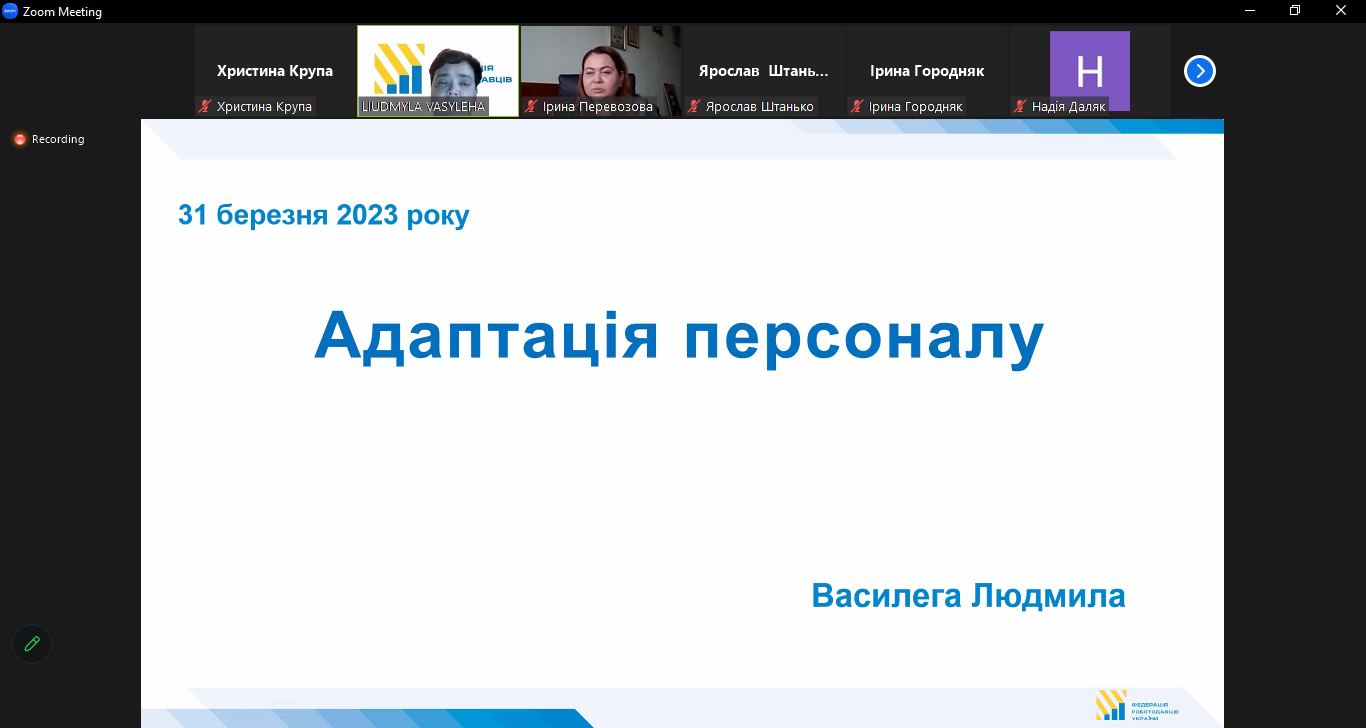Click the Zoom logo in title bar
1366x728 pixels.
10,11
